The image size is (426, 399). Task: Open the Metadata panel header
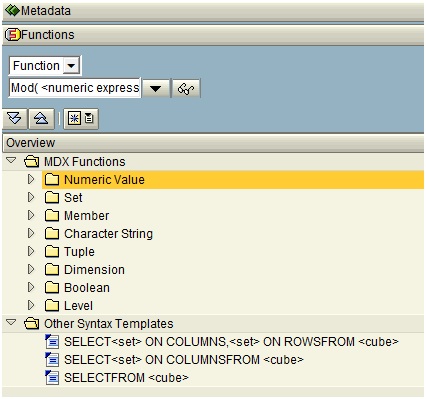(213, 11)
